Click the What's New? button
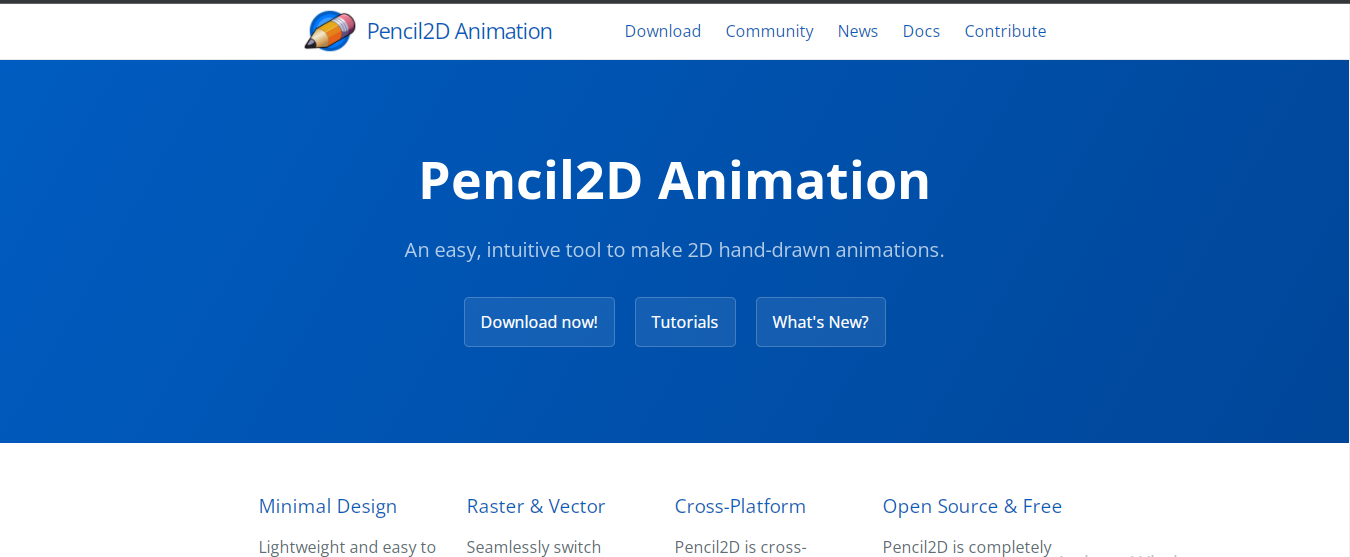Viewport: 1350px width, 557px height. point(821,322)
